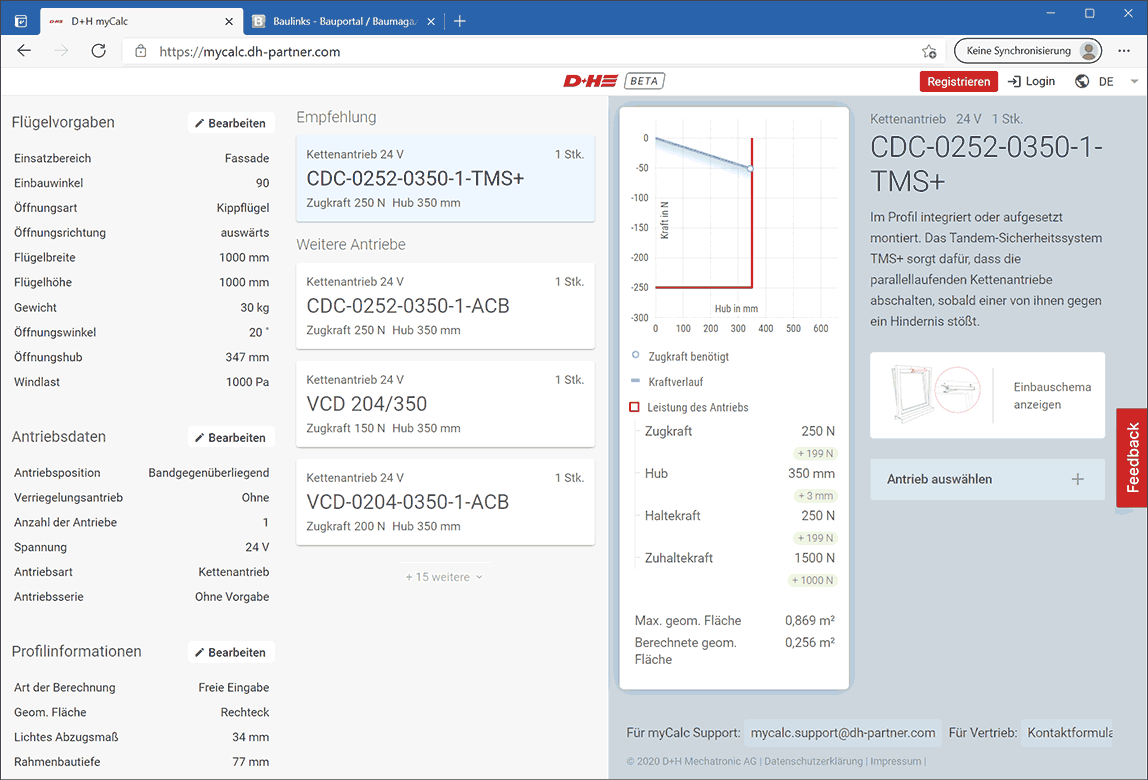Open a new browser tab with plus
This screenshot has height=780, width=1148.
click(x=460, y=21)
